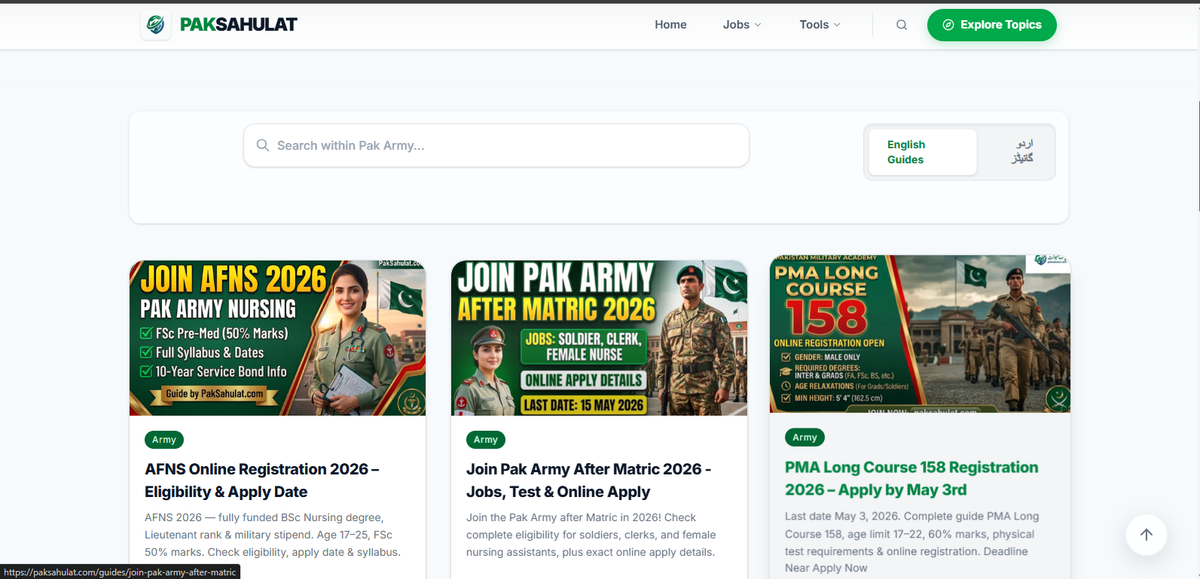Open the Join AFNS 2026 thumbnail image
This screenshot has height=579, width=1200.
[278, 338]
